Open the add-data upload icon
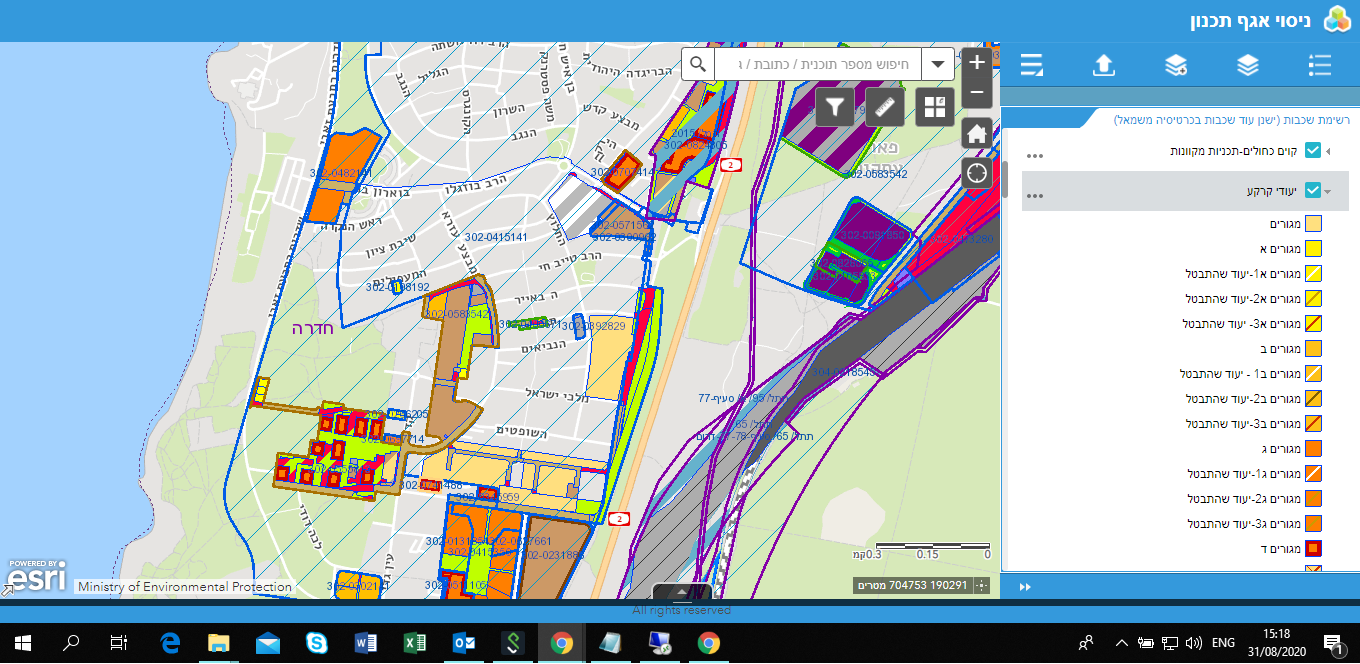Viewport: 1360px width, 664px height. (1103, 65)
